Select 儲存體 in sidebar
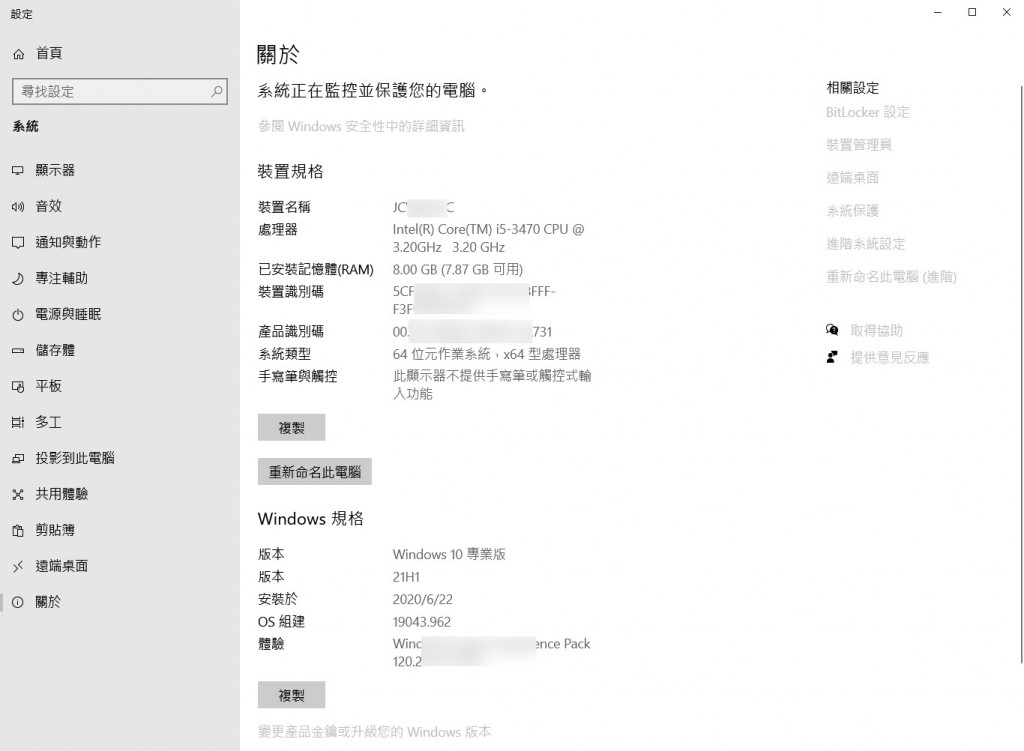1024x751 pixels. coord(120,350)
